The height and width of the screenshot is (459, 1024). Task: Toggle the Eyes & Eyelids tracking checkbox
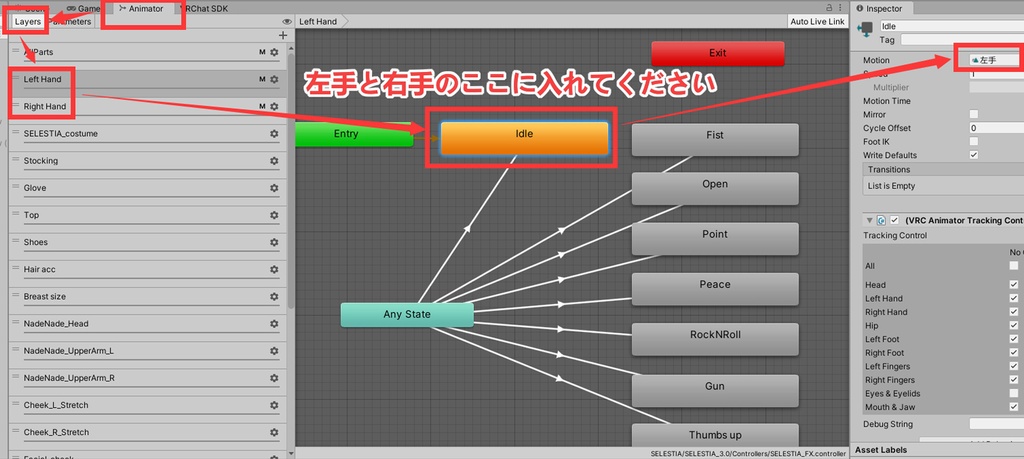click(x=1014, y=393)
